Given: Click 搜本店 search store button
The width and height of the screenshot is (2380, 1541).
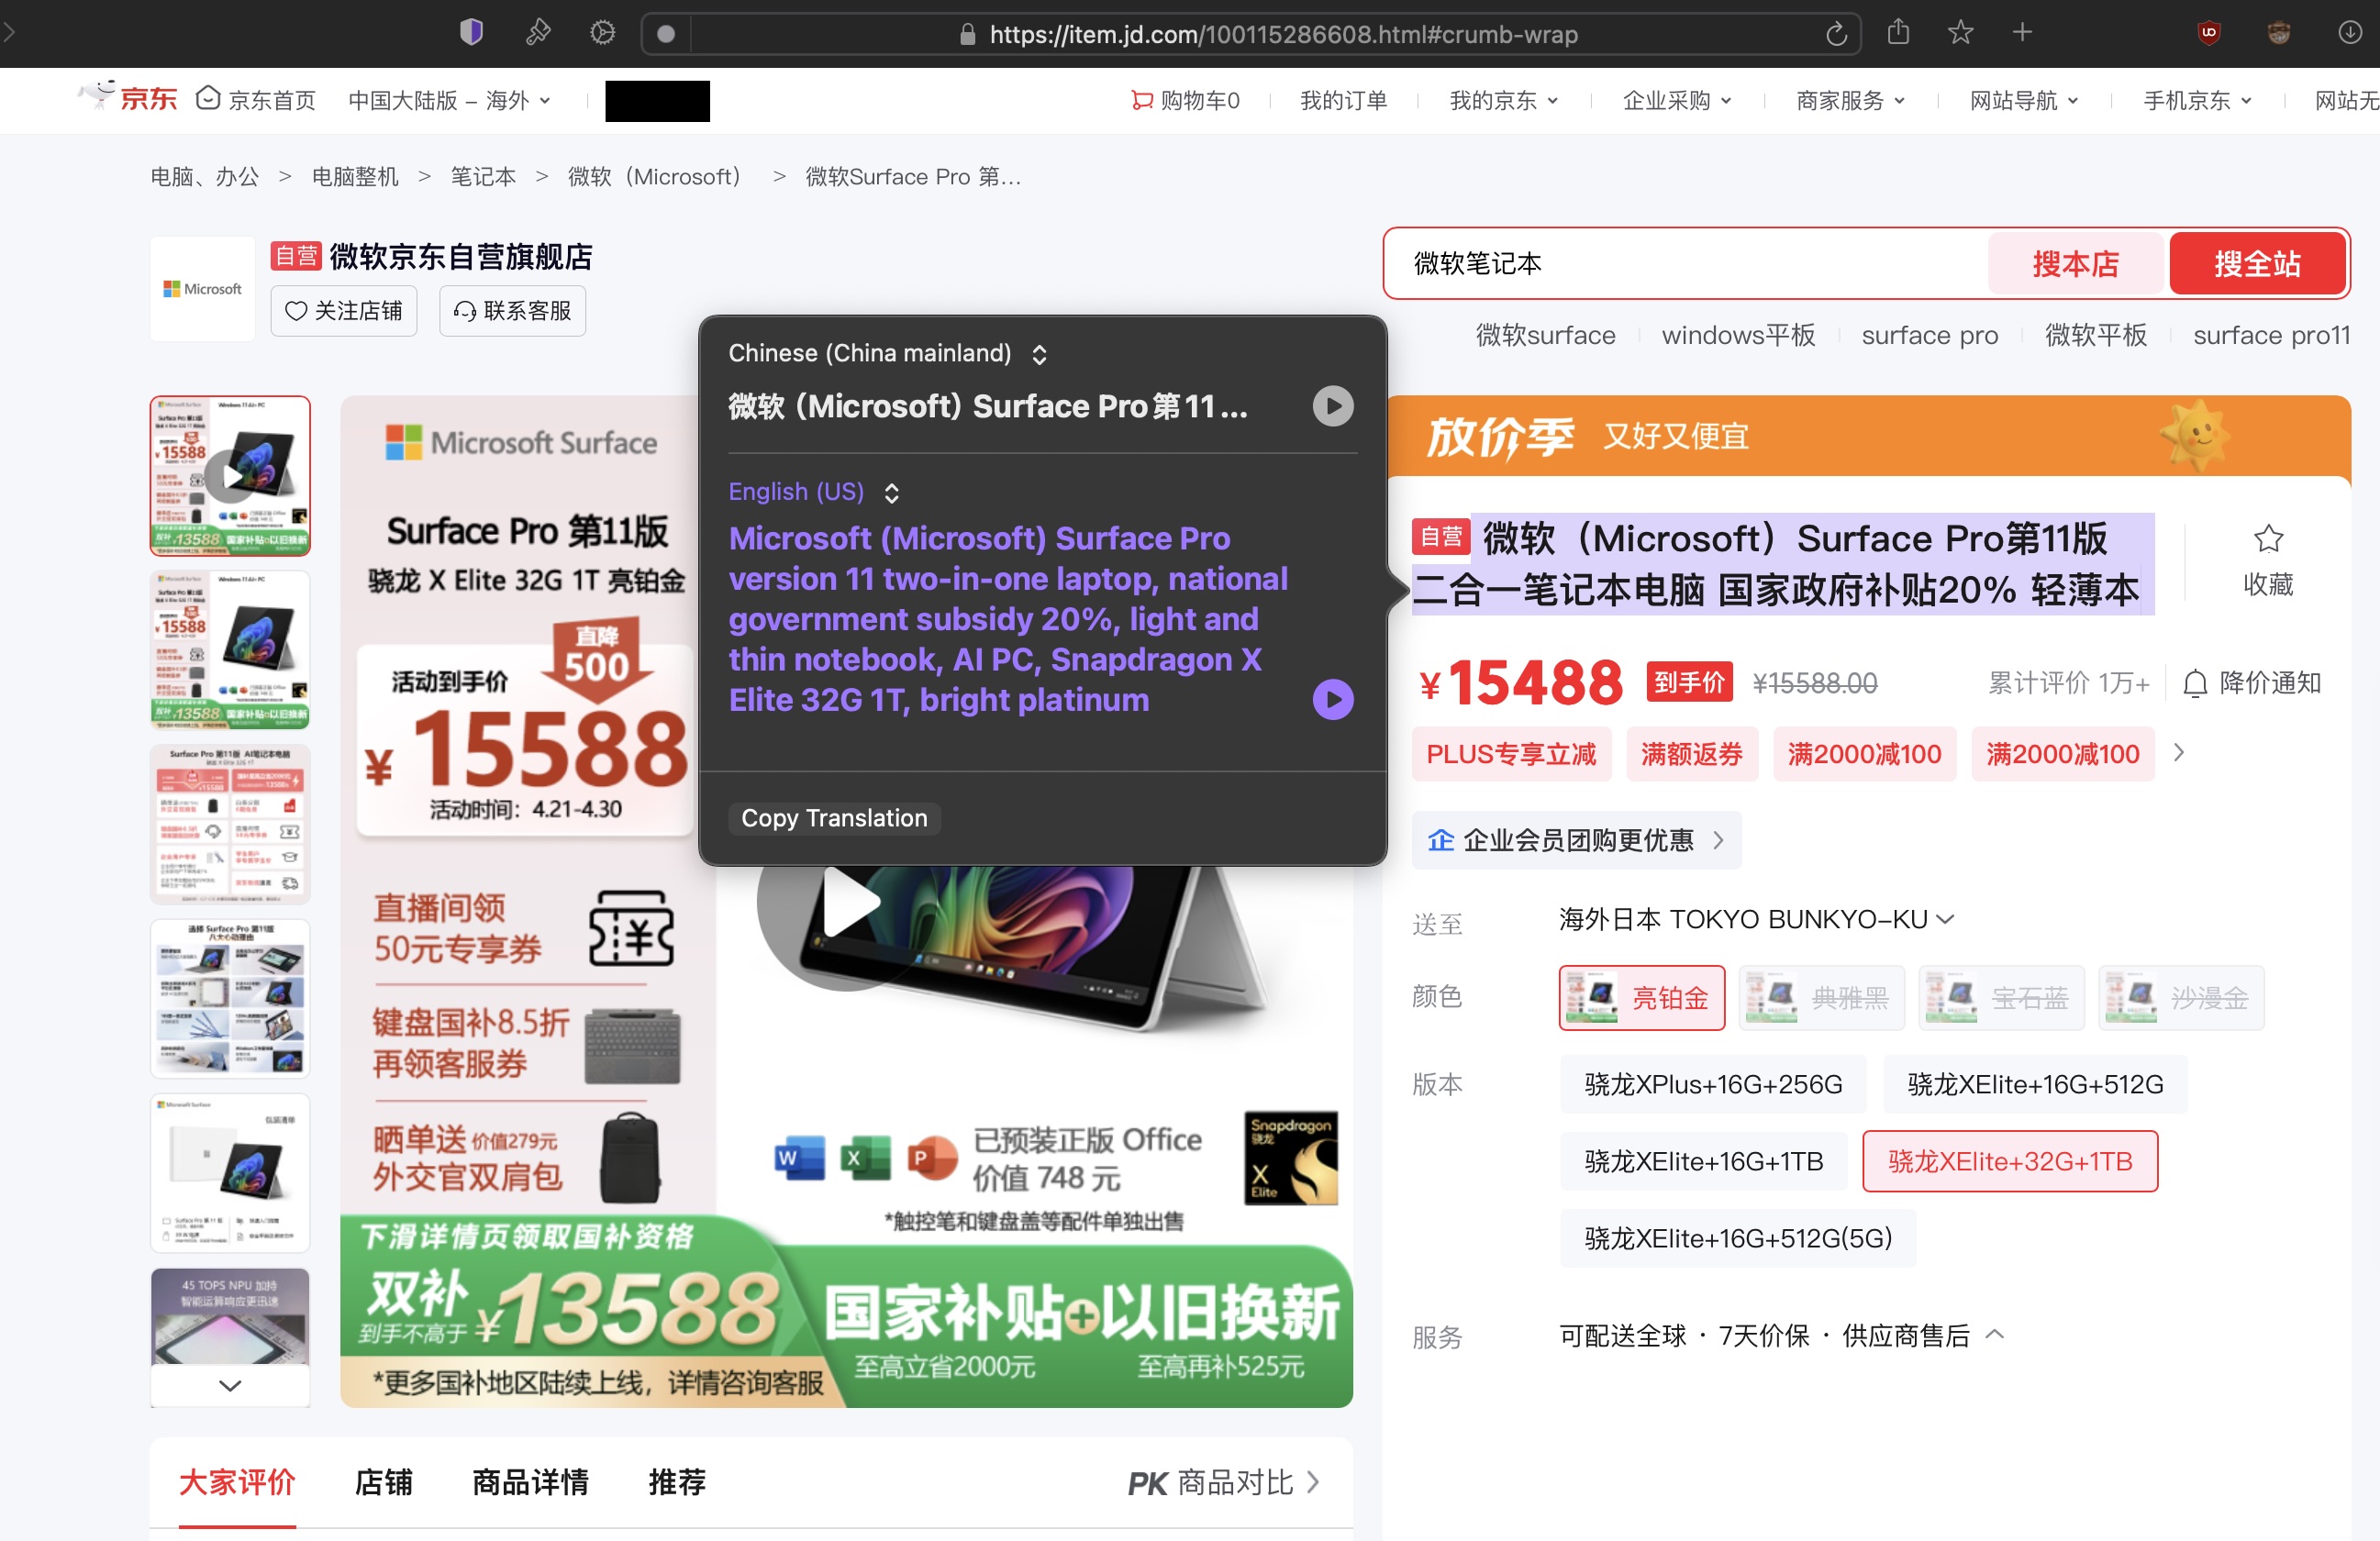Looking at the screenshot, I should coord(2075,264).
